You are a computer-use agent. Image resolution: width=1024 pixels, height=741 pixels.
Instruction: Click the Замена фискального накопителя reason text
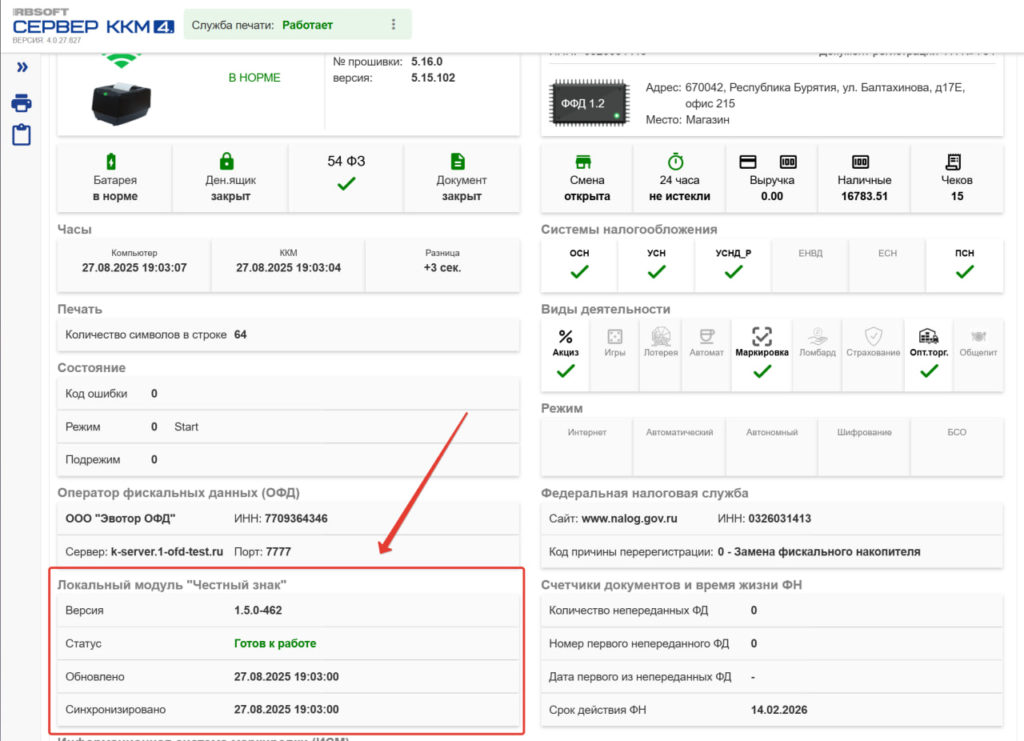(827, 552)
